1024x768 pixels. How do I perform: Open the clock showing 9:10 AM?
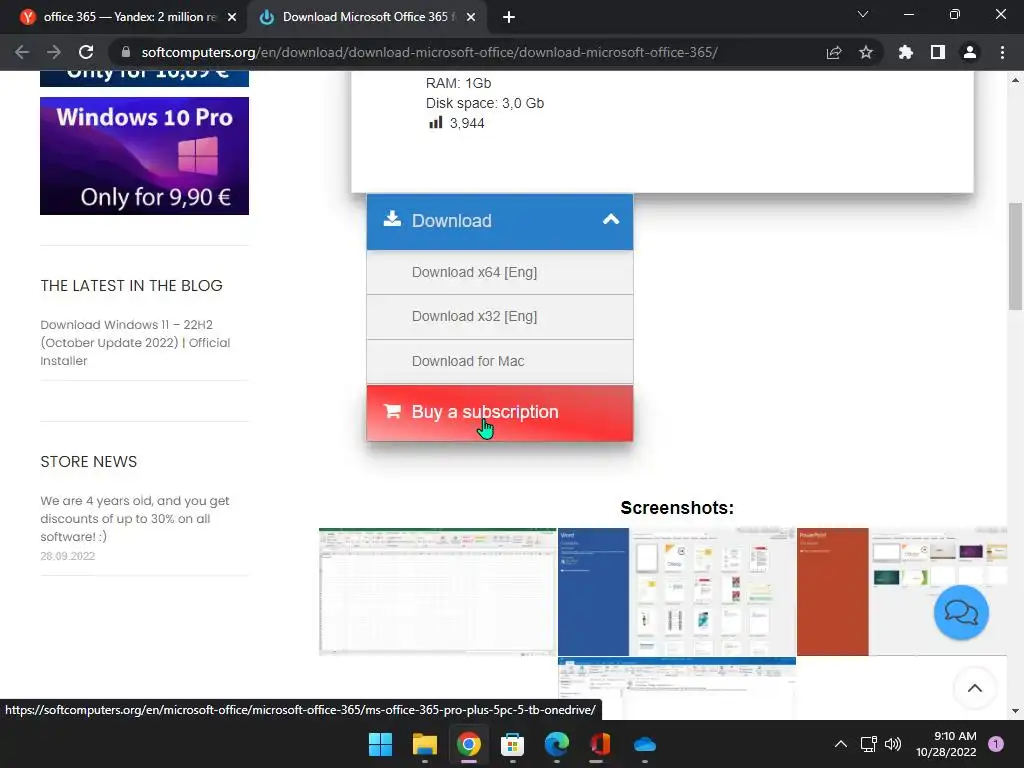(946, 744)
